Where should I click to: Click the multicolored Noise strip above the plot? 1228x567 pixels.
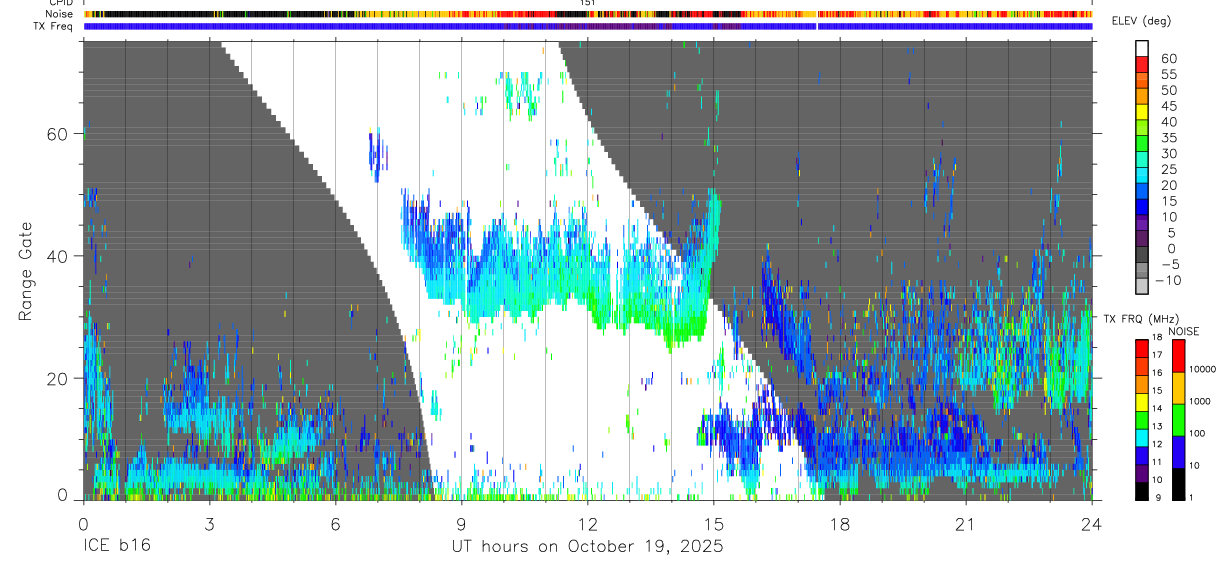click(x=588, y=14)
